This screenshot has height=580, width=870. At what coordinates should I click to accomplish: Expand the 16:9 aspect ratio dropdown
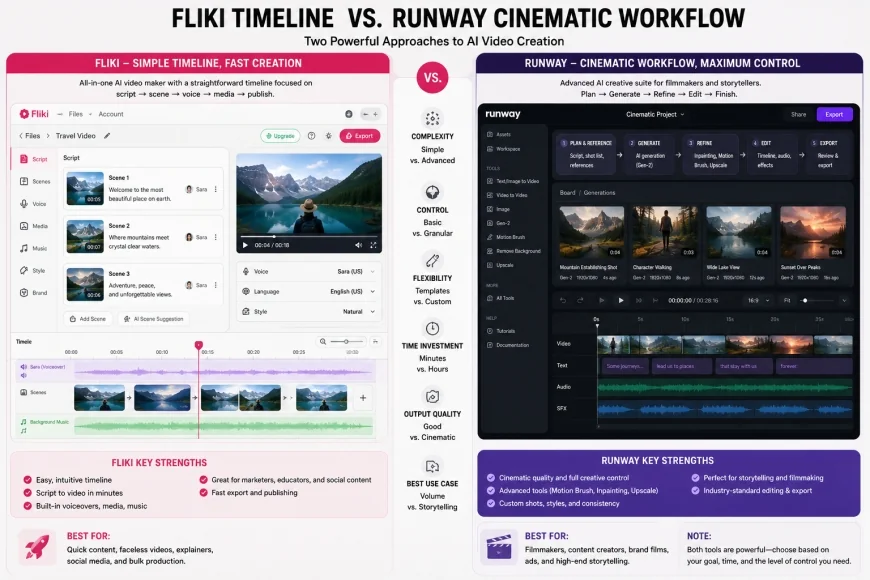point(758,300)
